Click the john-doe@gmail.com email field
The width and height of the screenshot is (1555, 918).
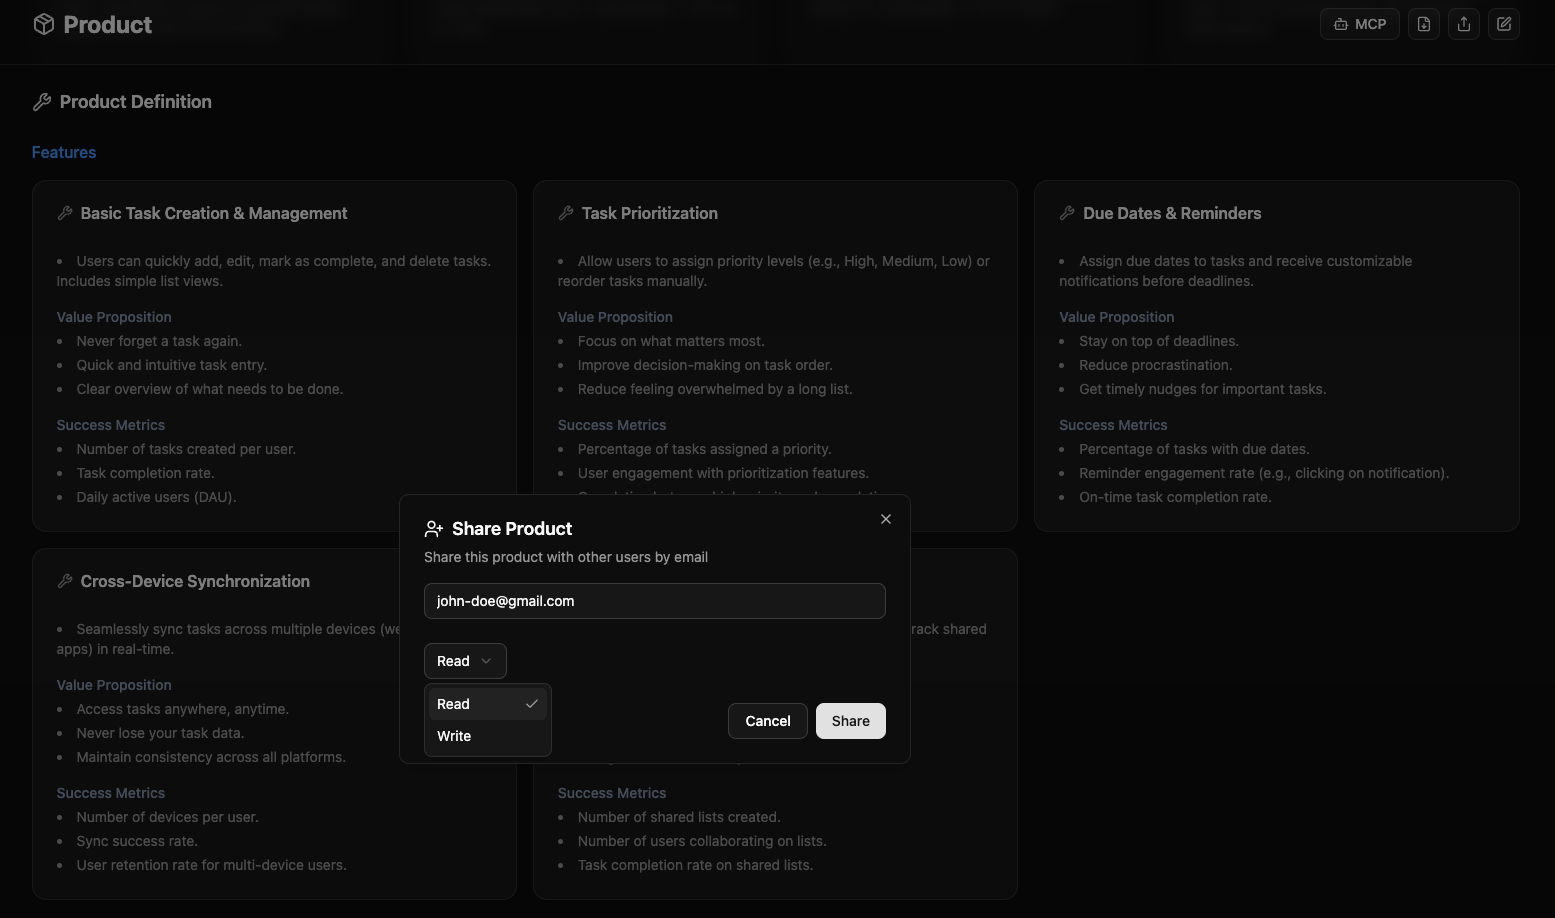pos(655,600)
